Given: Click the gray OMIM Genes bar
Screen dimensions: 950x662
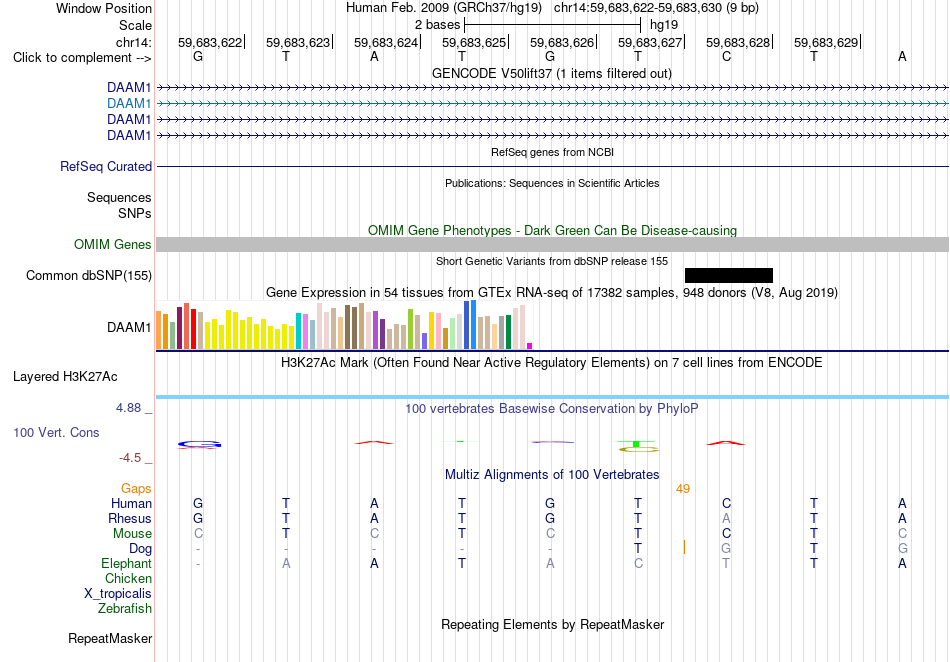Looking at the screenshot, I should point(552,244).
